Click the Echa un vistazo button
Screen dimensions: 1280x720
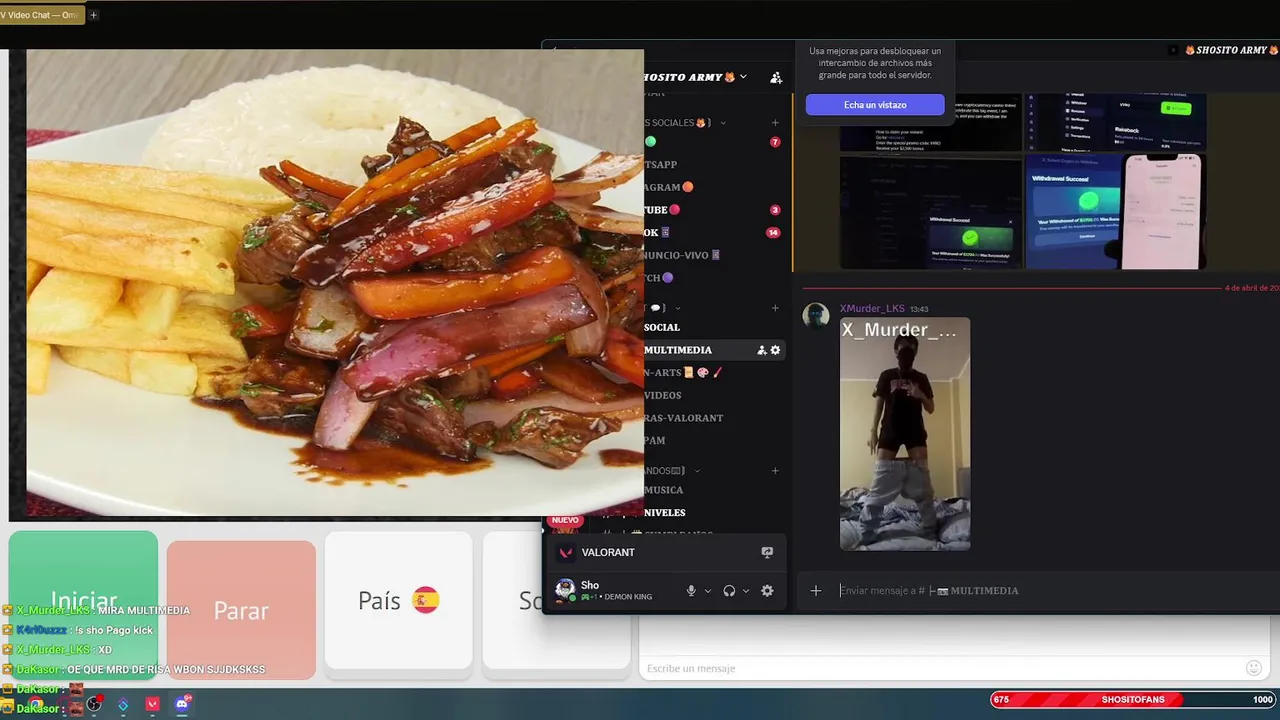pyautogui.click(x=875, y=105)
